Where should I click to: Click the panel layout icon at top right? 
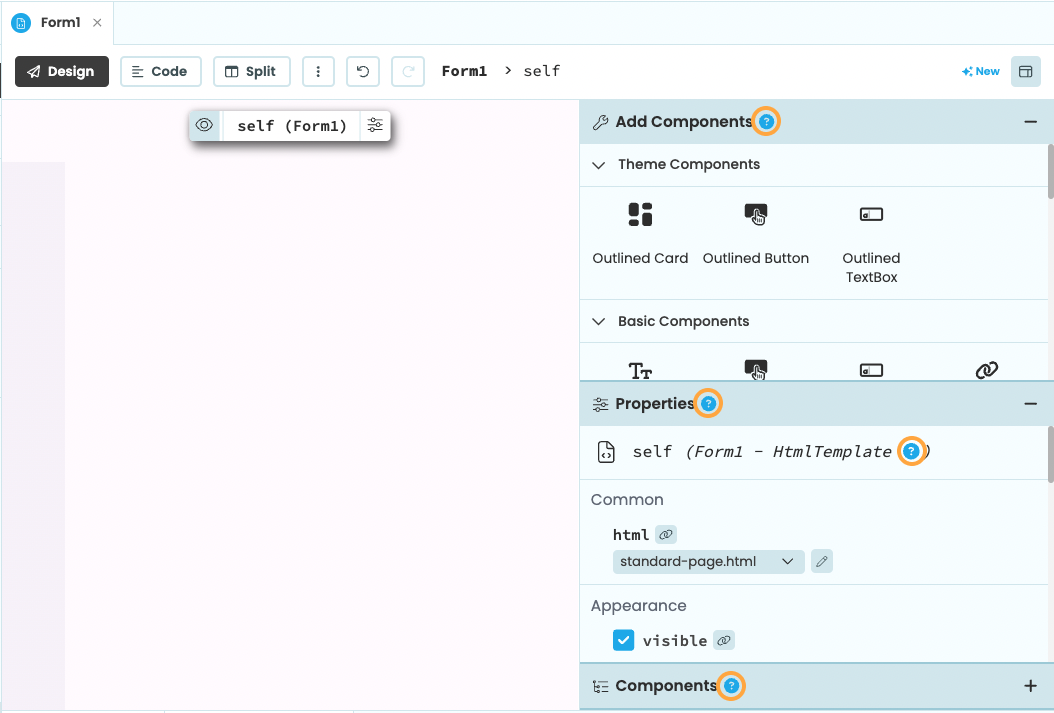click(x=1025, y=71)
